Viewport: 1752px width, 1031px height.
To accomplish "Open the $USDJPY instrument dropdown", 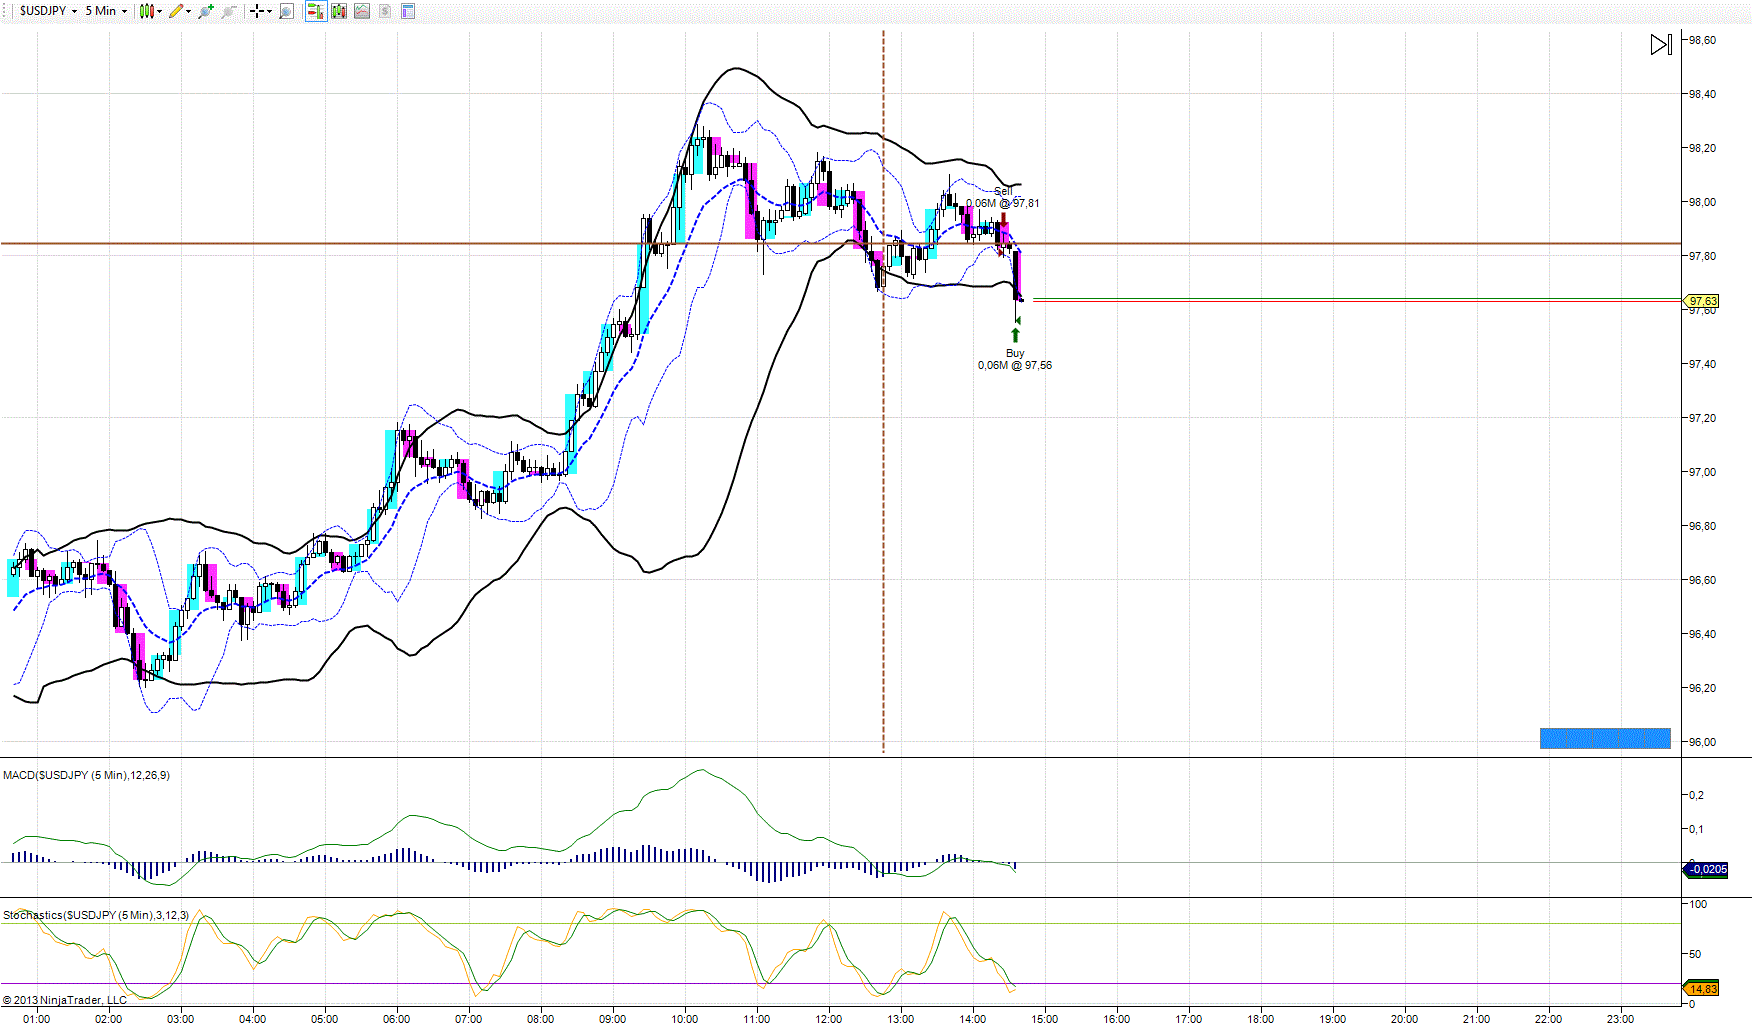I will click(x=48, y=11).
